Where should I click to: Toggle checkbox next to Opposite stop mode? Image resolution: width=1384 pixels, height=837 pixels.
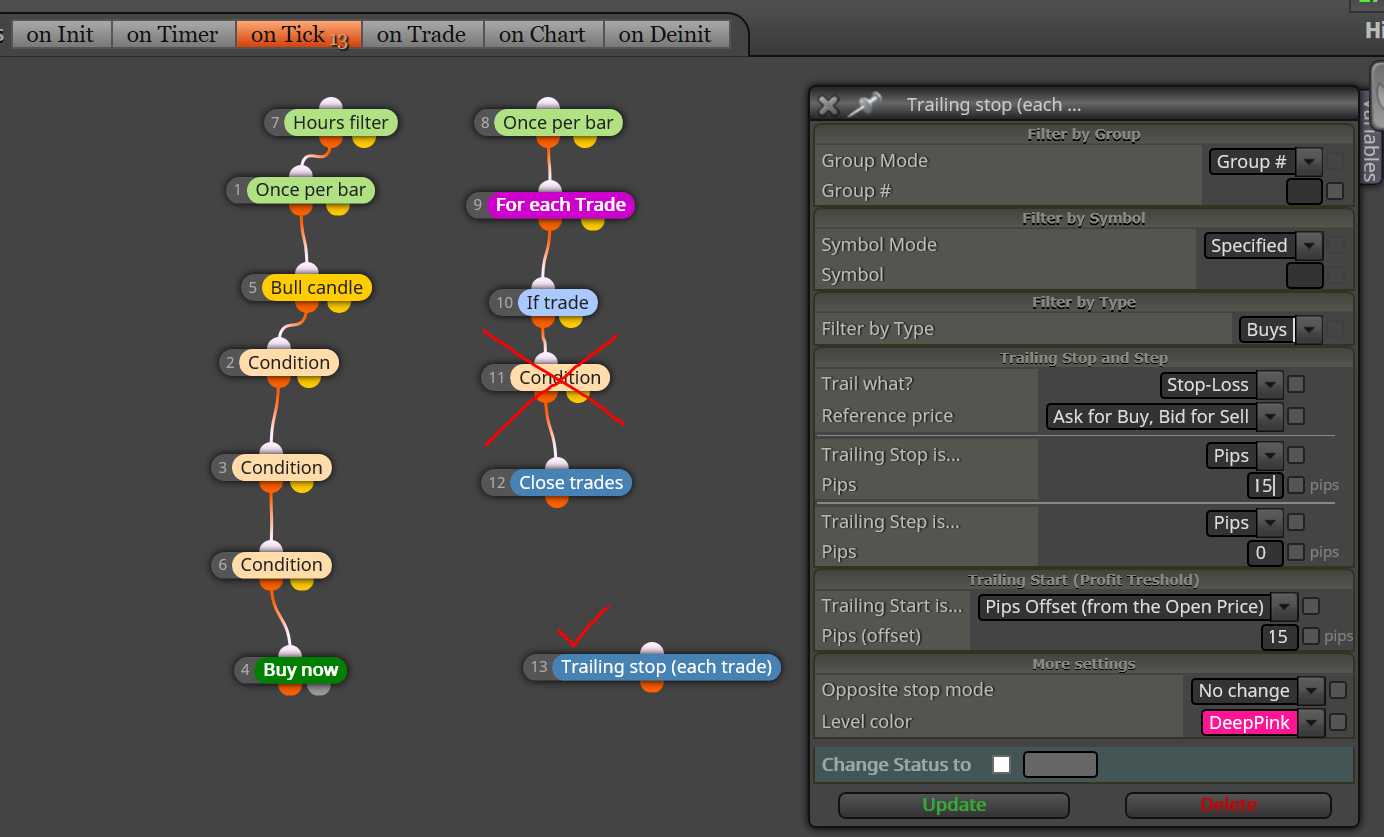[x=1338, y=690]
